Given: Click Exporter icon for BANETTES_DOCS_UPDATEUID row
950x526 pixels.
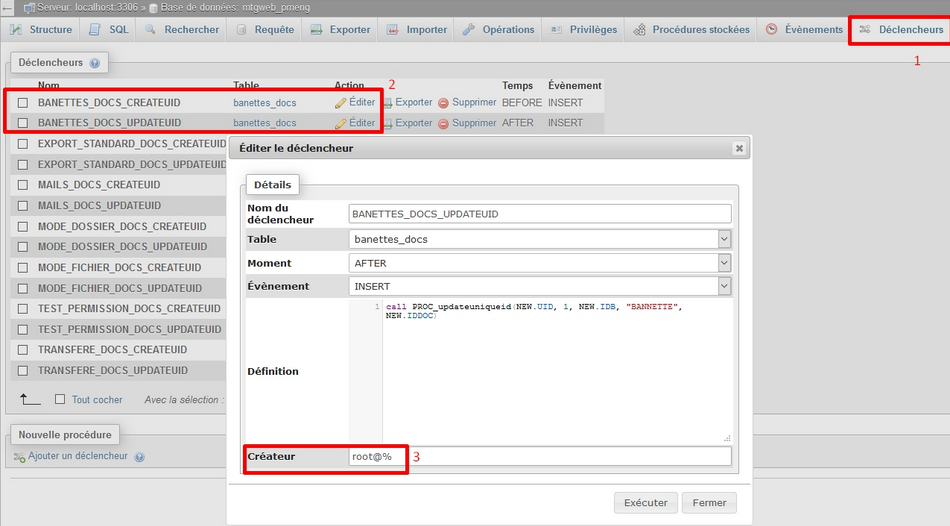Looking at the screenshot, I should 388,123.
